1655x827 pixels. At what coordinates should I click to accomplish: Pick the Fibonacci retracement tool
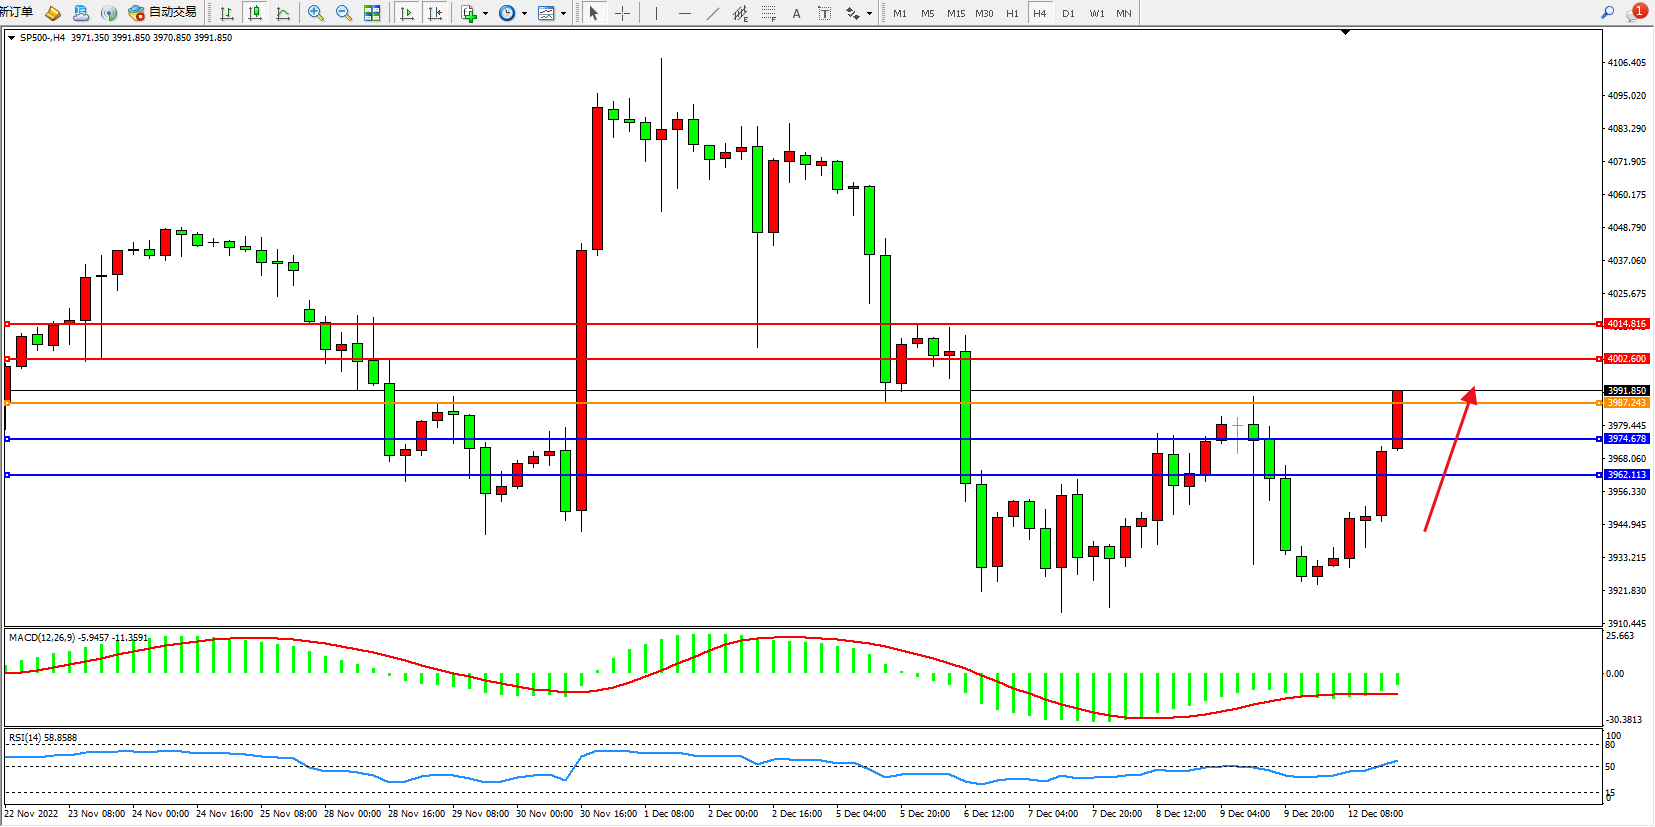[768, 13]
